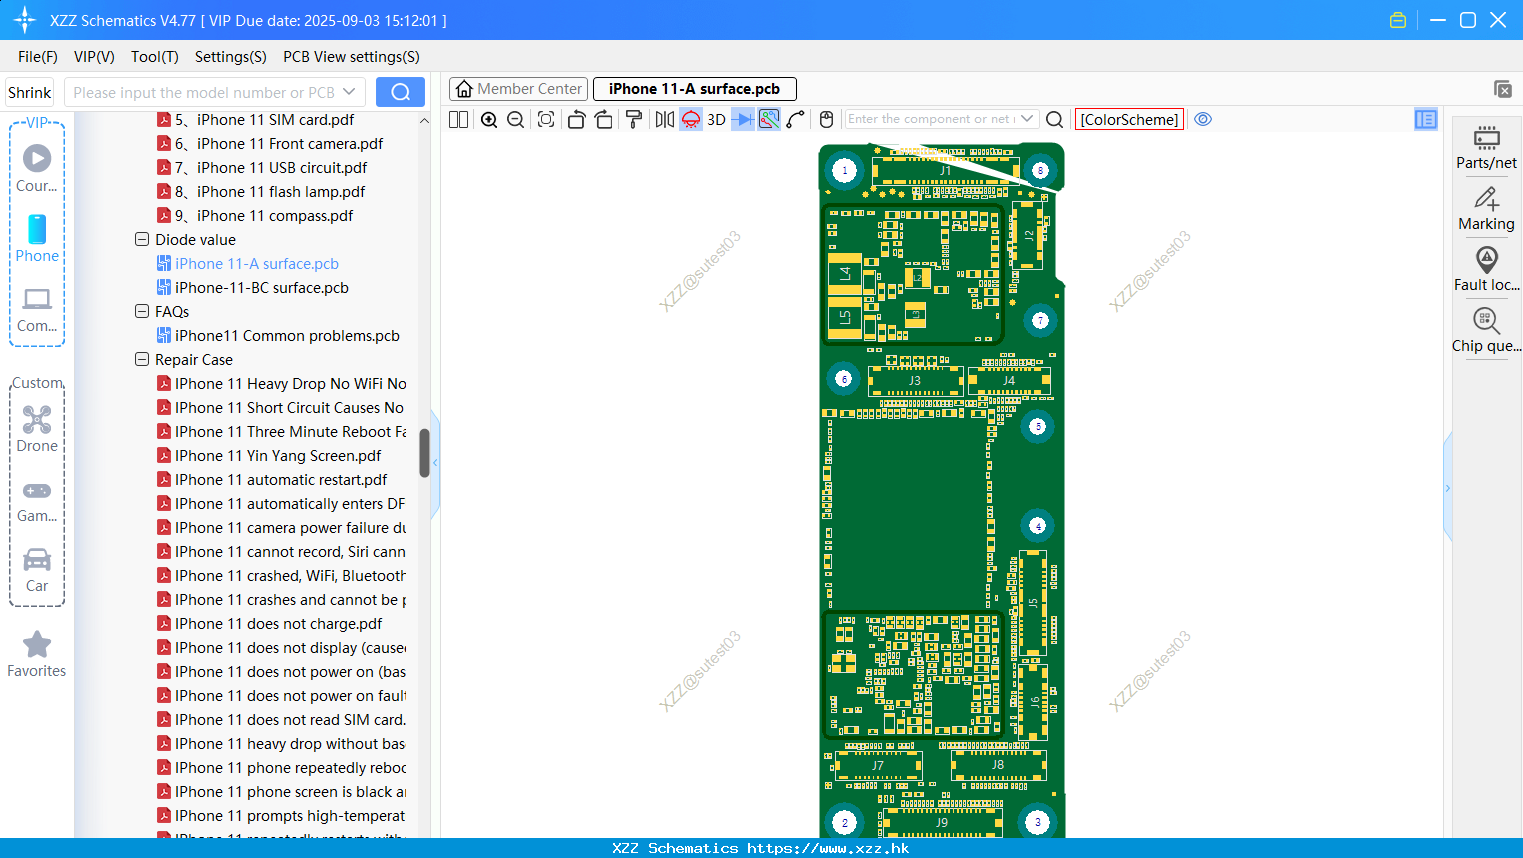Switch to the Member Center tab
1523x858 pixels.
coord(517,89)
